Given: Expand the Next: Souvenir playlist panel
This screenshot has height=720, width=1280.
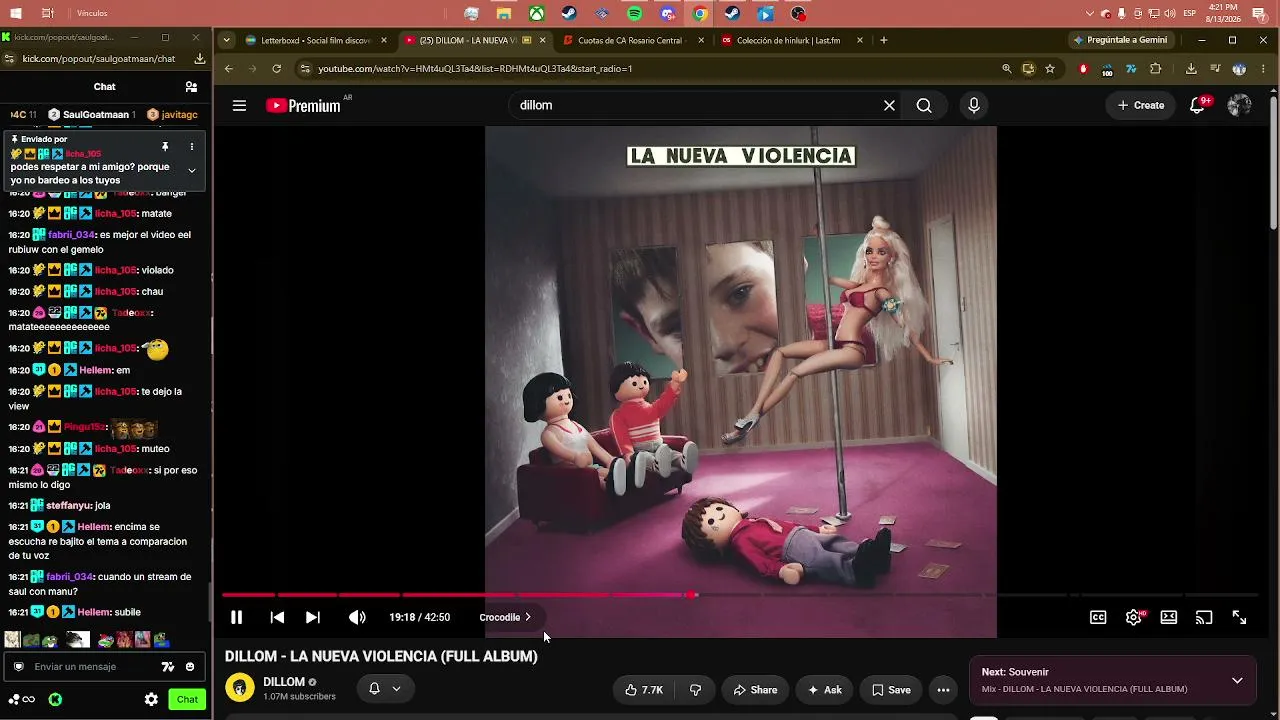Looking at the screenshot, I should (x=1237, y=681).
